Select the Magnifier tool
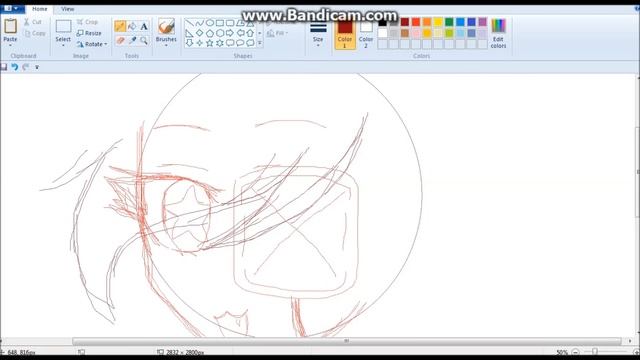This screenshot has height=360, width=640. [x=144, y=40]
